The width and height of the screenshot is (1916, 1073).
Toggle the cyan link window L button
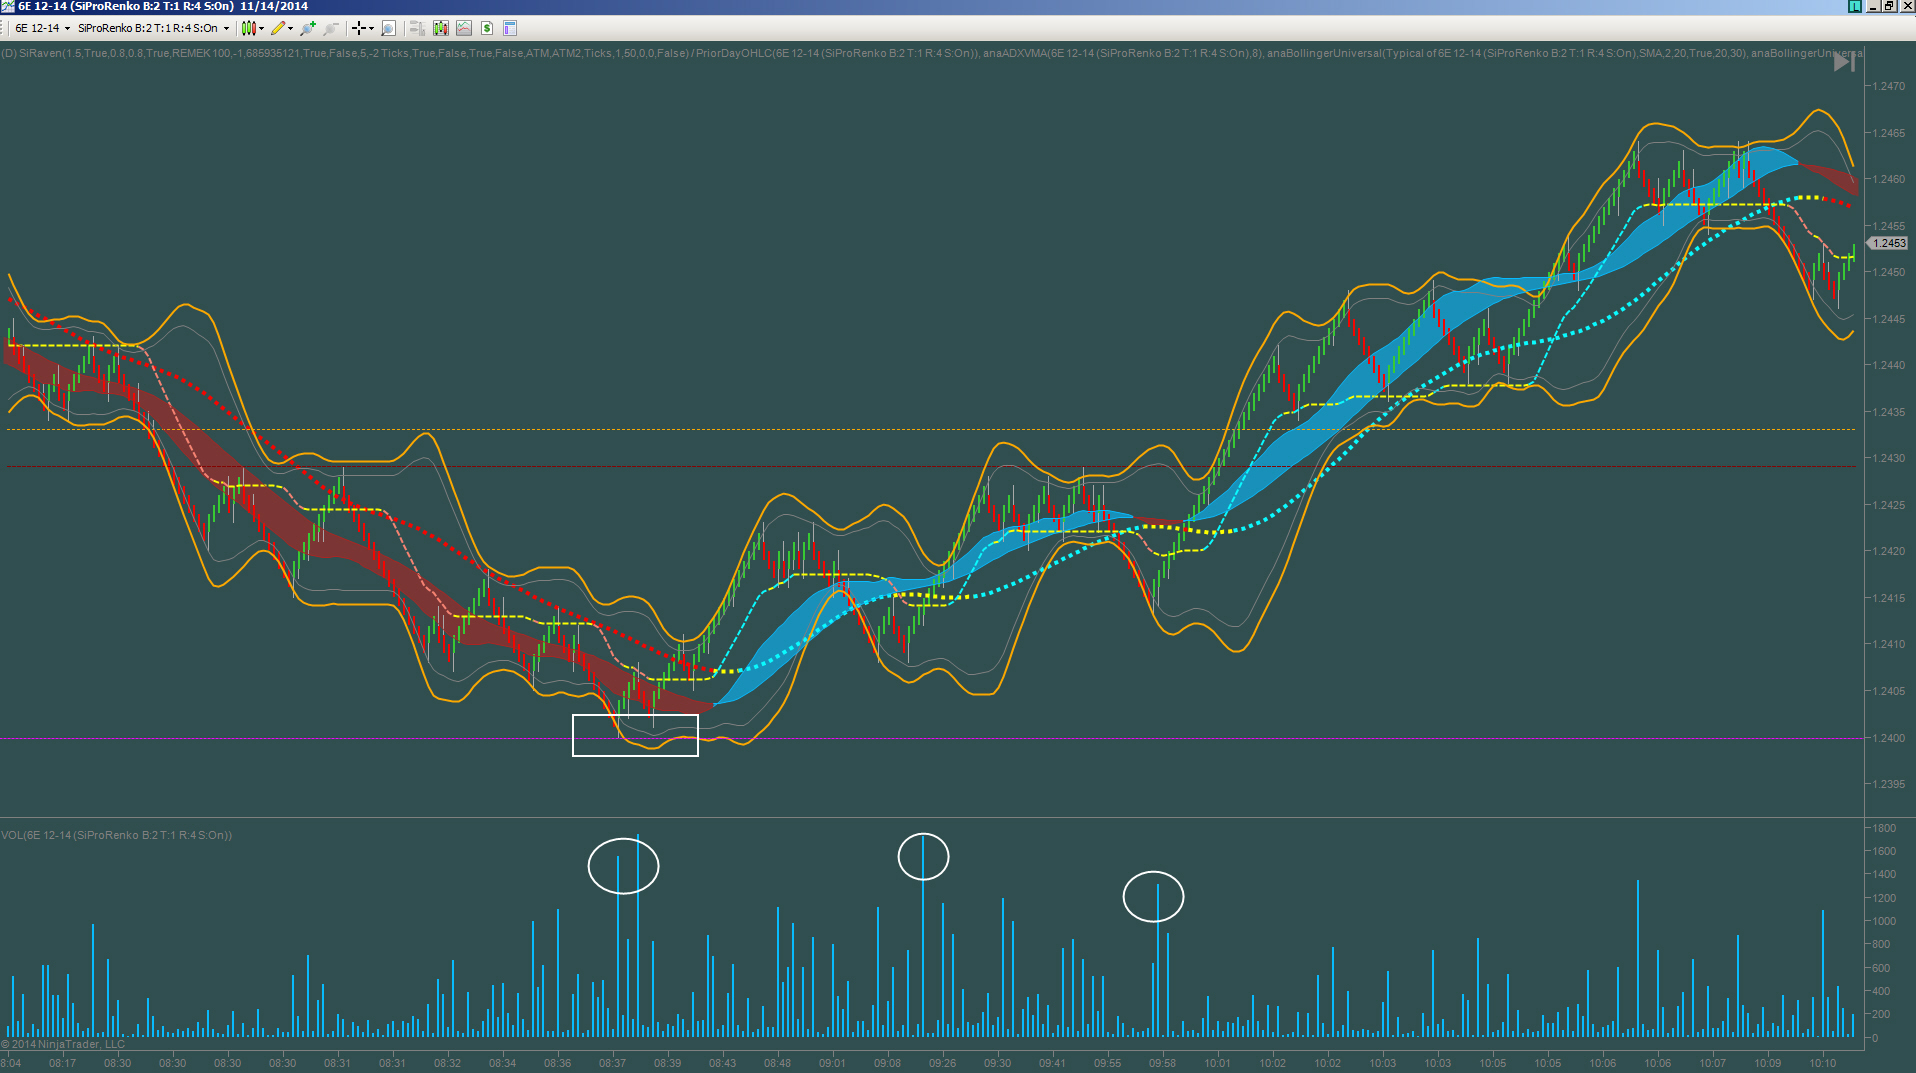(1854, 6)
